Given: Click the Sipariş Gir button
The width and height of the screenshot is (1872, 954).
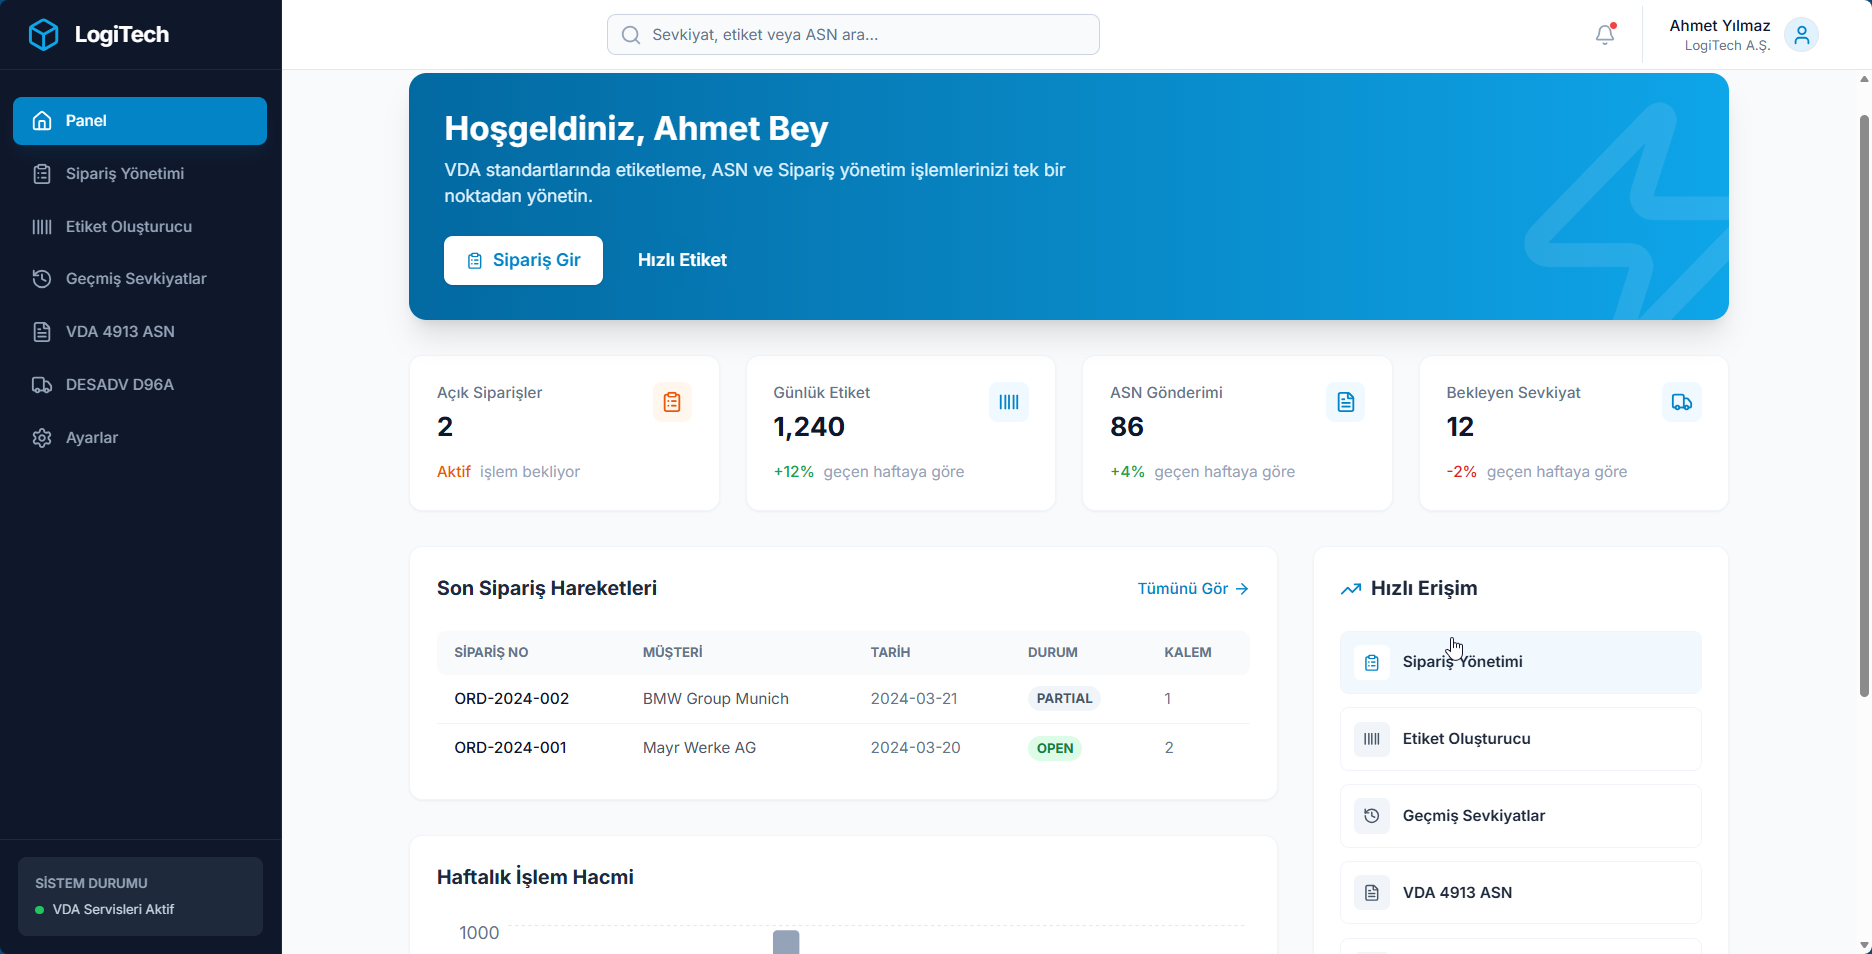Looking at the screenshot, I should [x=523, y=260].
